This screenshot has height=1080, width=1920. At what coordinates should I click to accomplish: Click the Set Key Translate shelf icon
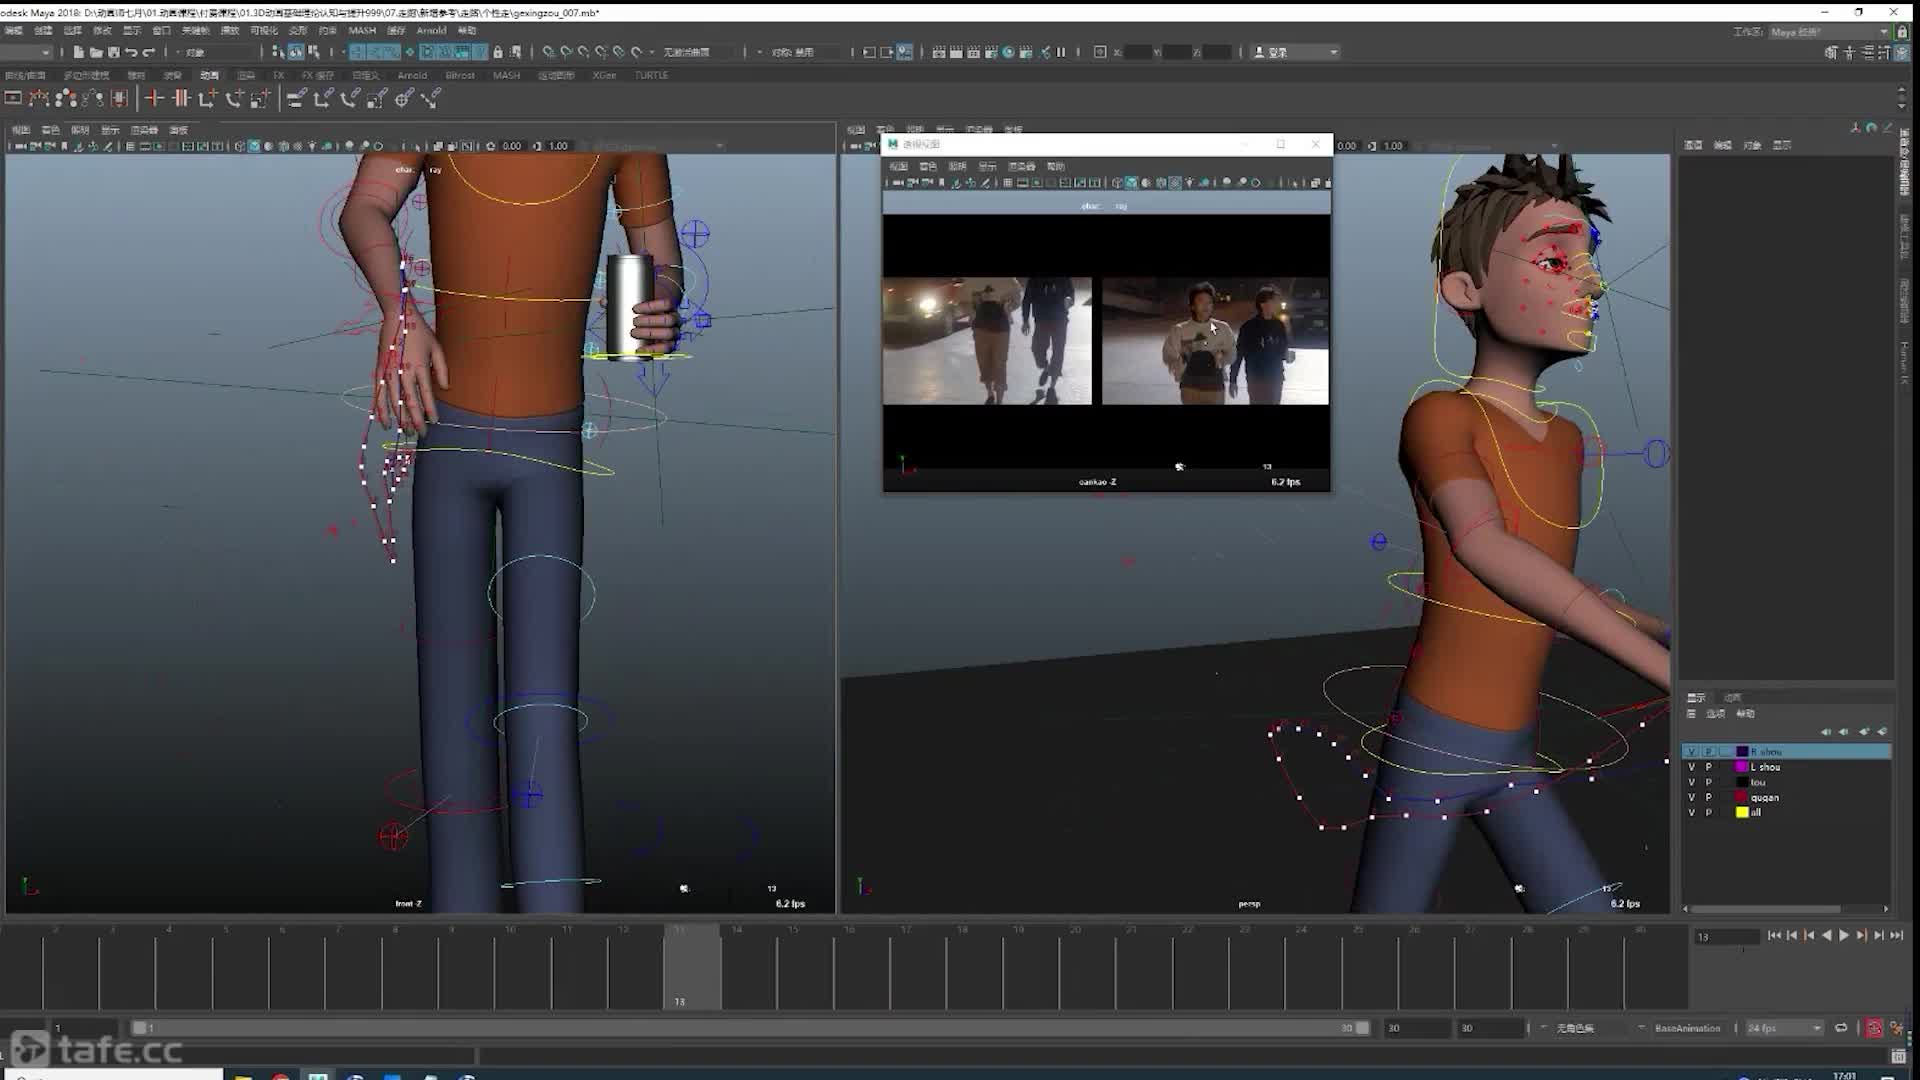(207, 98)
